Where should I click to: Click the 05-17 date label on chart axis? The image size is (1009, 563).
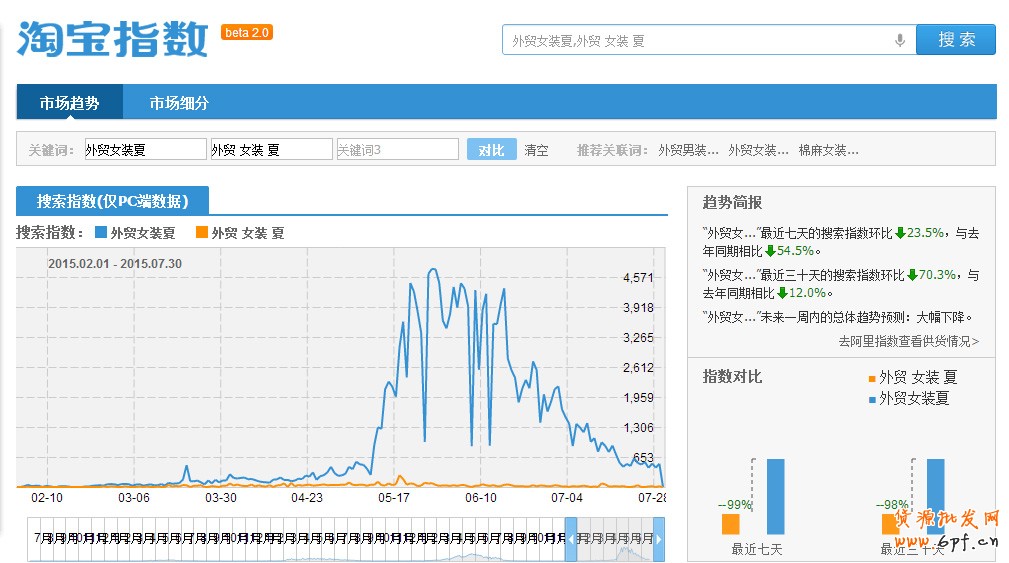tap(394, 497)
